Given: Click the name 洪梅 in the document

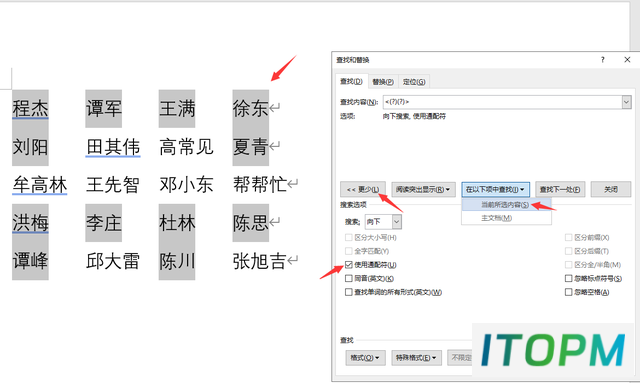Looking at the screenshot, I should [30, 223].
